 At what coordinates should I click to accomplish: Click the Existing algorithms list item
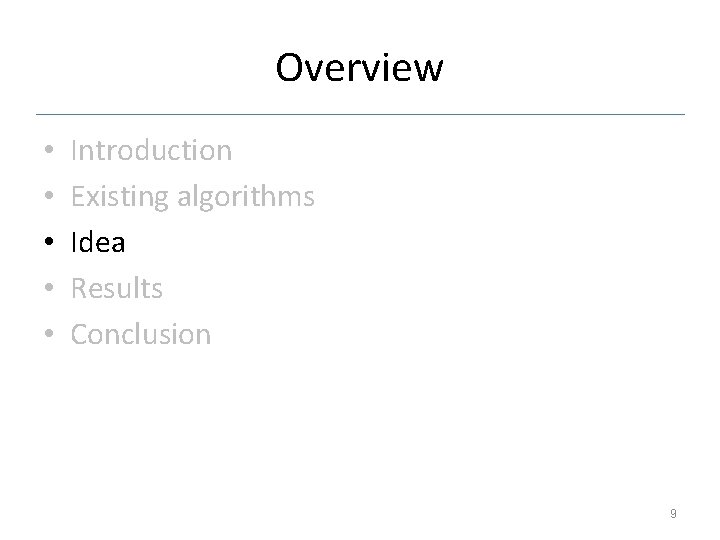(x=192, y=197)
